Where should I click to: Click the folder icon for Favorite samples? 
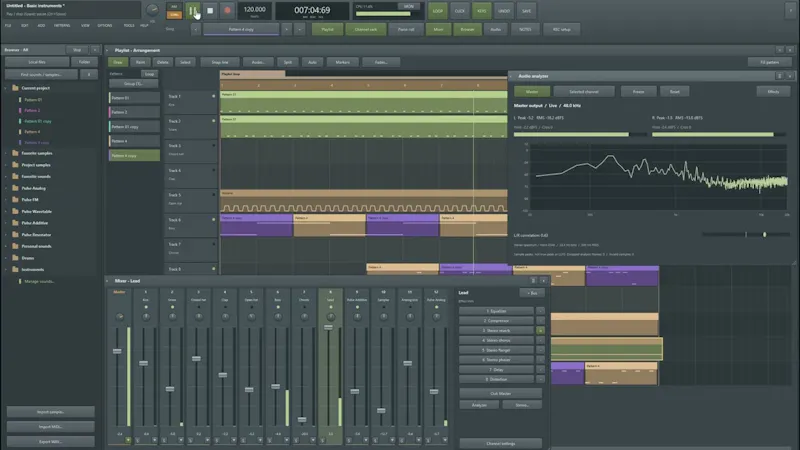click(15, 153)
